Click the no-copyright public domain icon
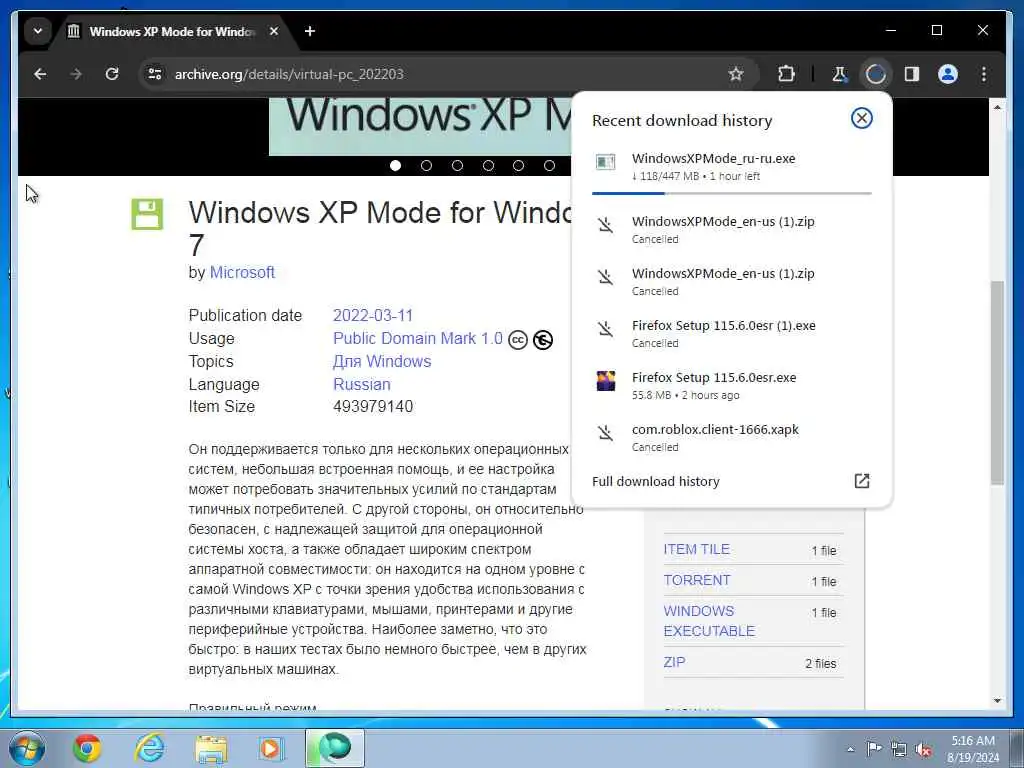Screen dimensions: 1024x768 click(x=543, y=340)
